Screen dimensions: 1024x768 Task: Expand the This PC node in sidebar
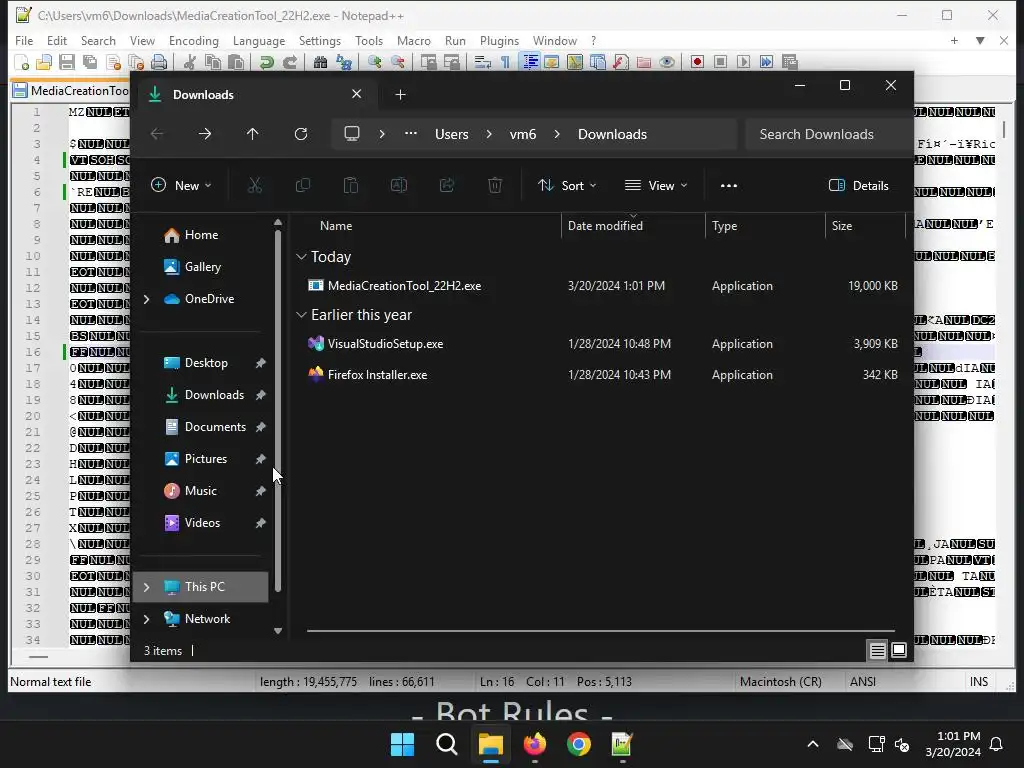click(146, 587)
